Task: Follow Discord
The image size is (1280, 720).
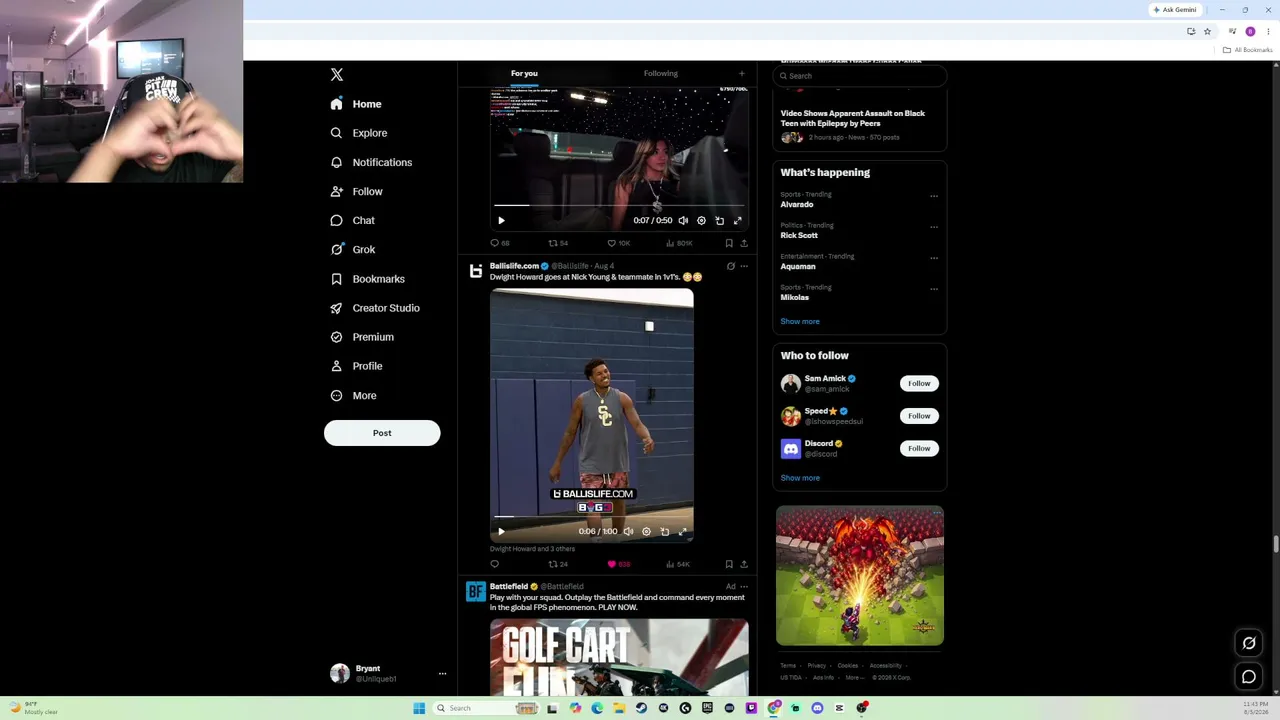Action: [x=919, y=448]
